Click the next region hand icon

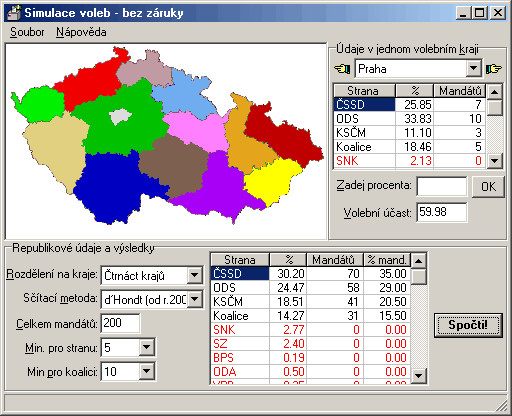click(x=493, y=69)
